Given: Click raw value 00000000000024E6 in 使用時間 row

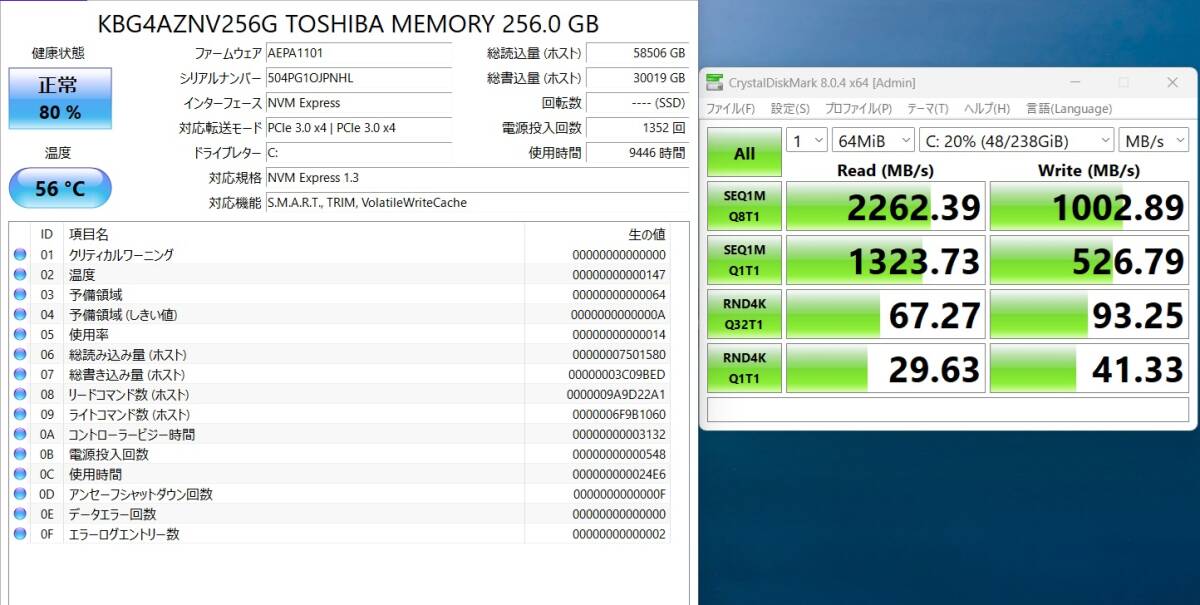Looking at the screenshot, I should point(619,474).
